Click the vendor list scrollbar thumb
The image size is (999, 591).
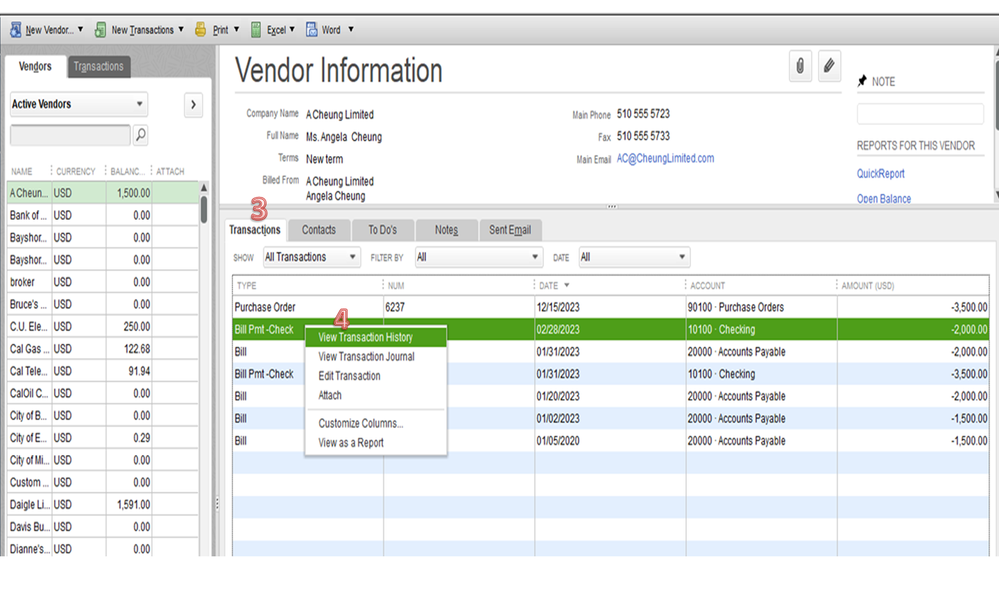[x=204, y=210]
